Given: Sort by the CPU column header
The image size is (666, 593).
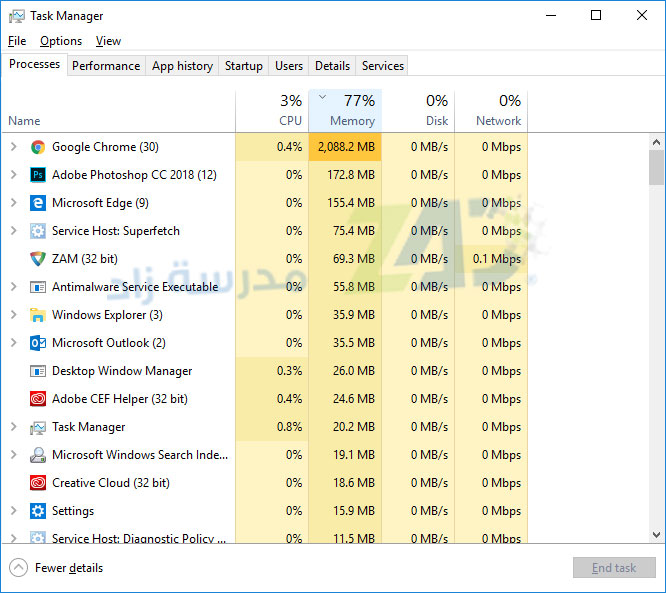Looking at the screenshot, I should (272, 110).
